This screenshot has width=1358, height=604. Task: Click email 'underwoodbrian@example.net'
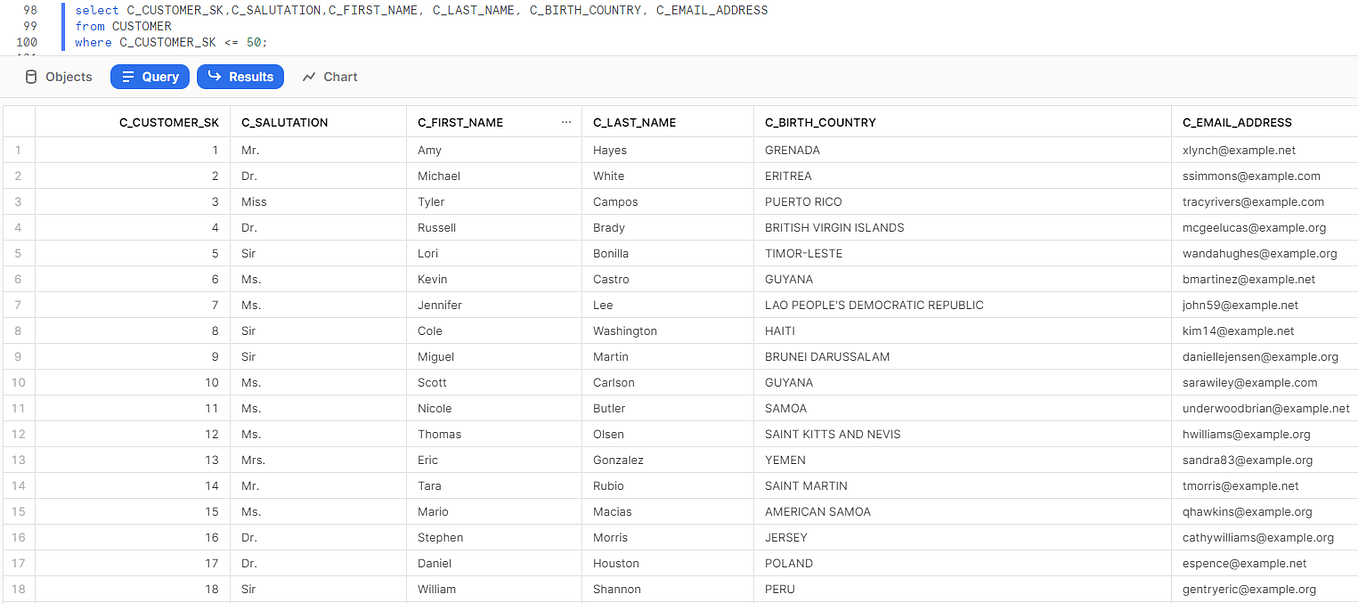pos(1266,409)
